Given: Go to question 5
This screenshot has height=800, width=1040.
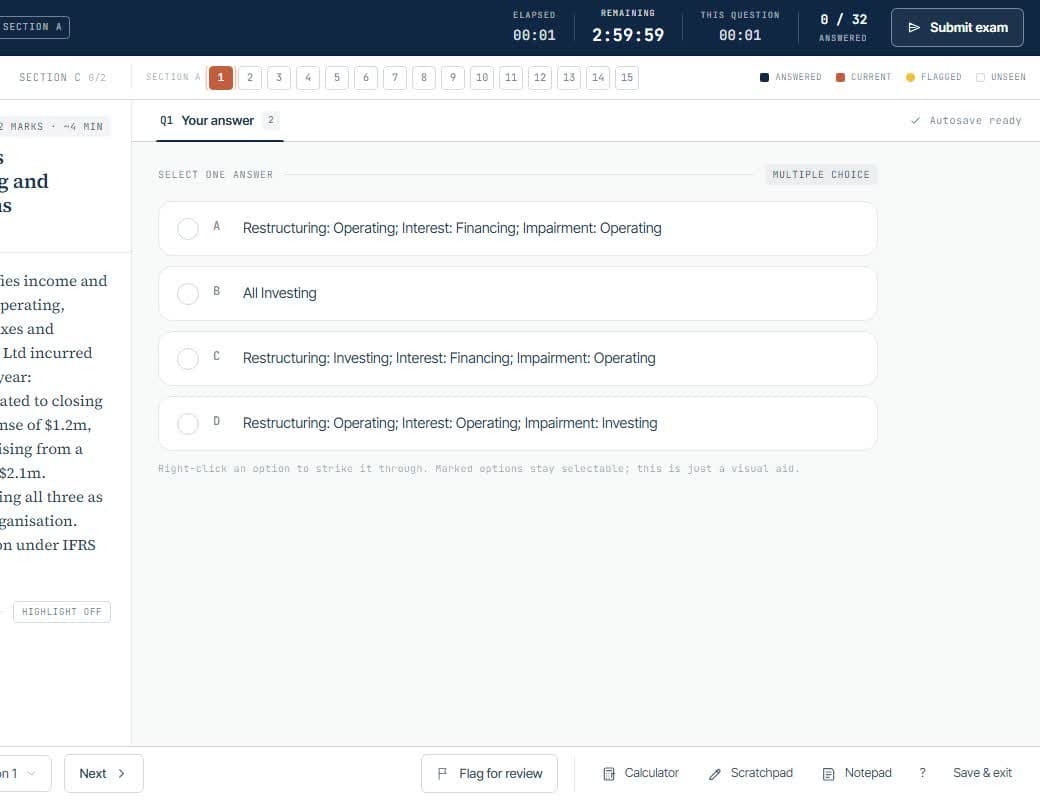Looking at the screenshot, I should (x=337, y=78).
